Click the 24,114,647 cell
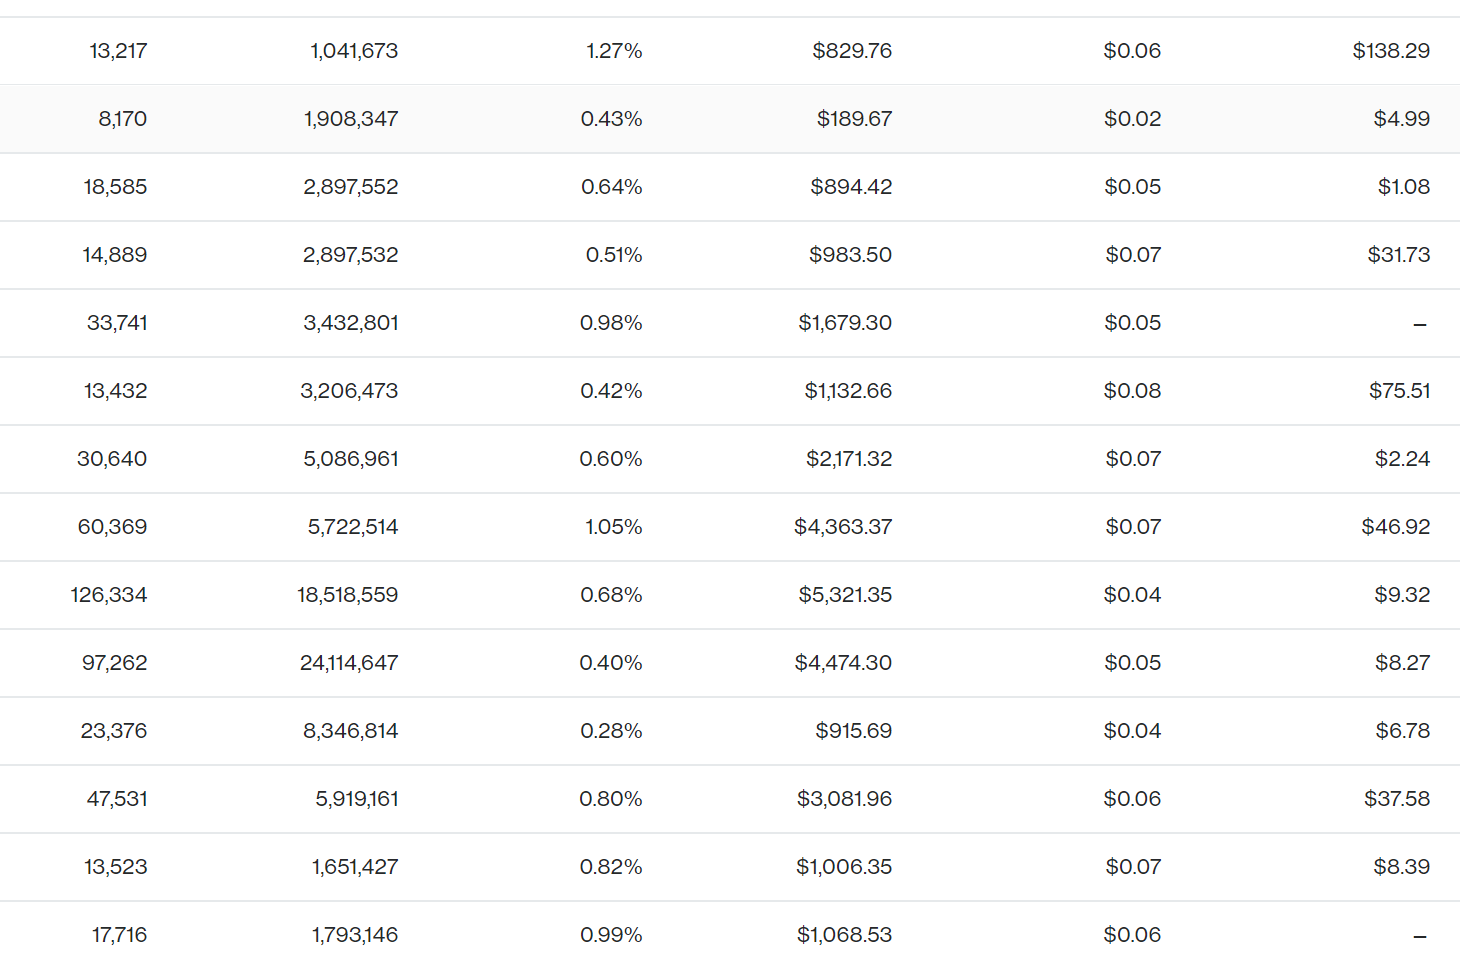This screenshot has height=954, width=1460. [349, 663]
